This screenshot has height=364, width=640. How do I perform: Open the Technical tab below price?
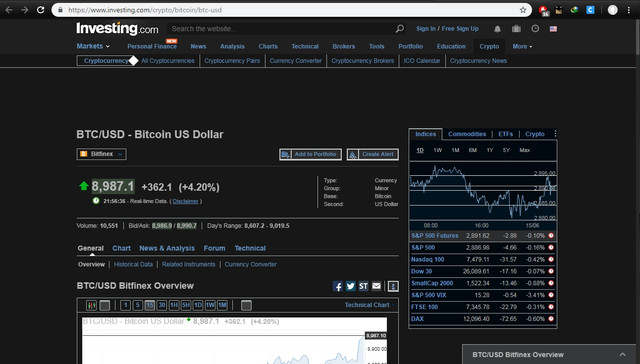[250, 248]
